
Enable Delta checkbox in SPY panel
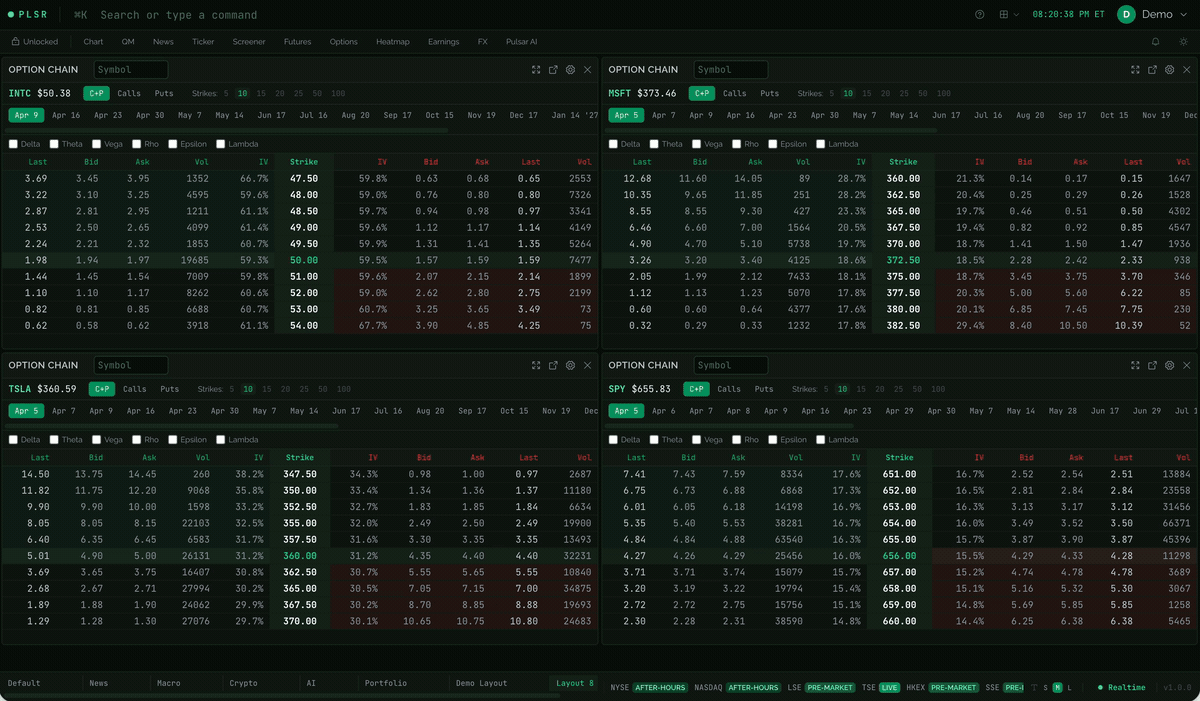(613, 440)
